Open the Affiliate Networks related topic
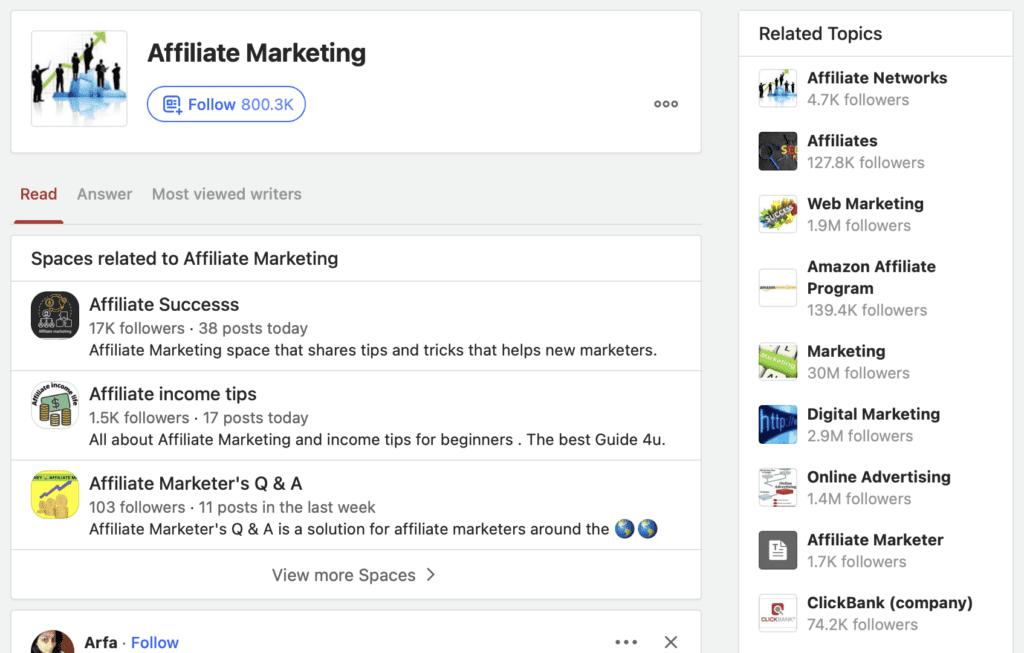The image size is (1024, 653). pos(877,78)
